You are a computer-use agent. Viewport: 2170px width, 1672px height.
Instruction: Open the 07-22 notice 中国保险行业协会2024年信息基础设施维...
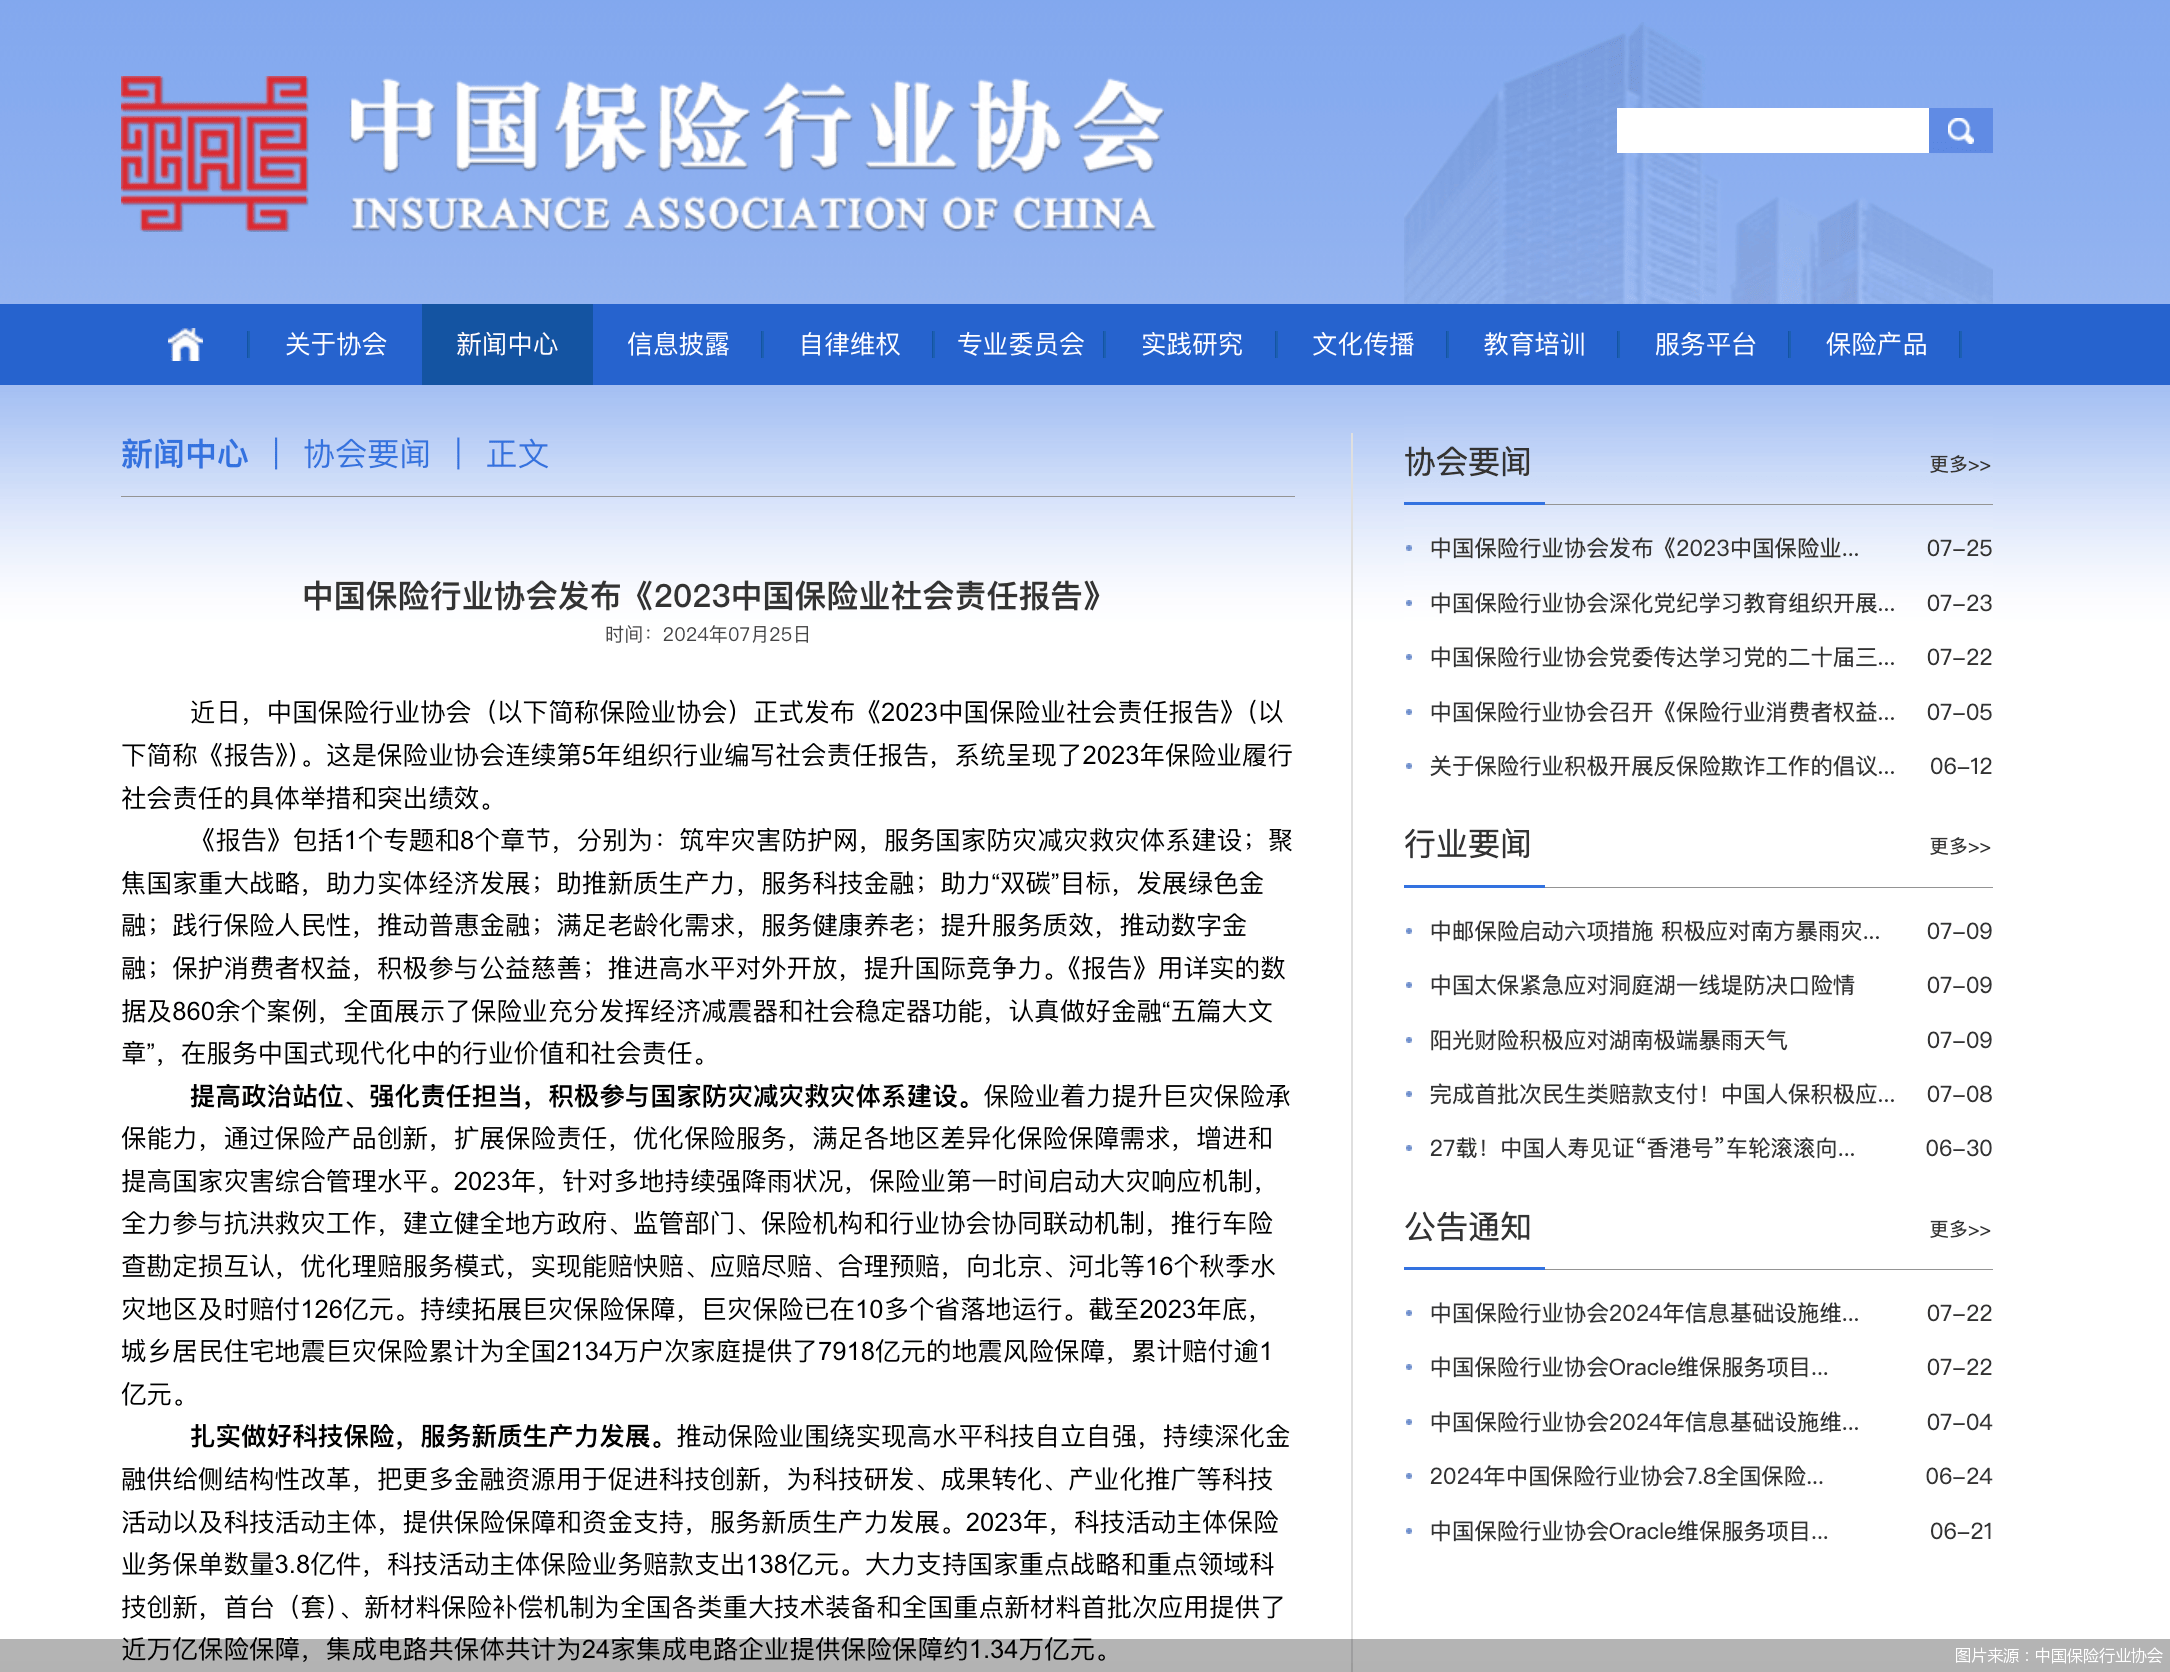click(1644, 1313)
